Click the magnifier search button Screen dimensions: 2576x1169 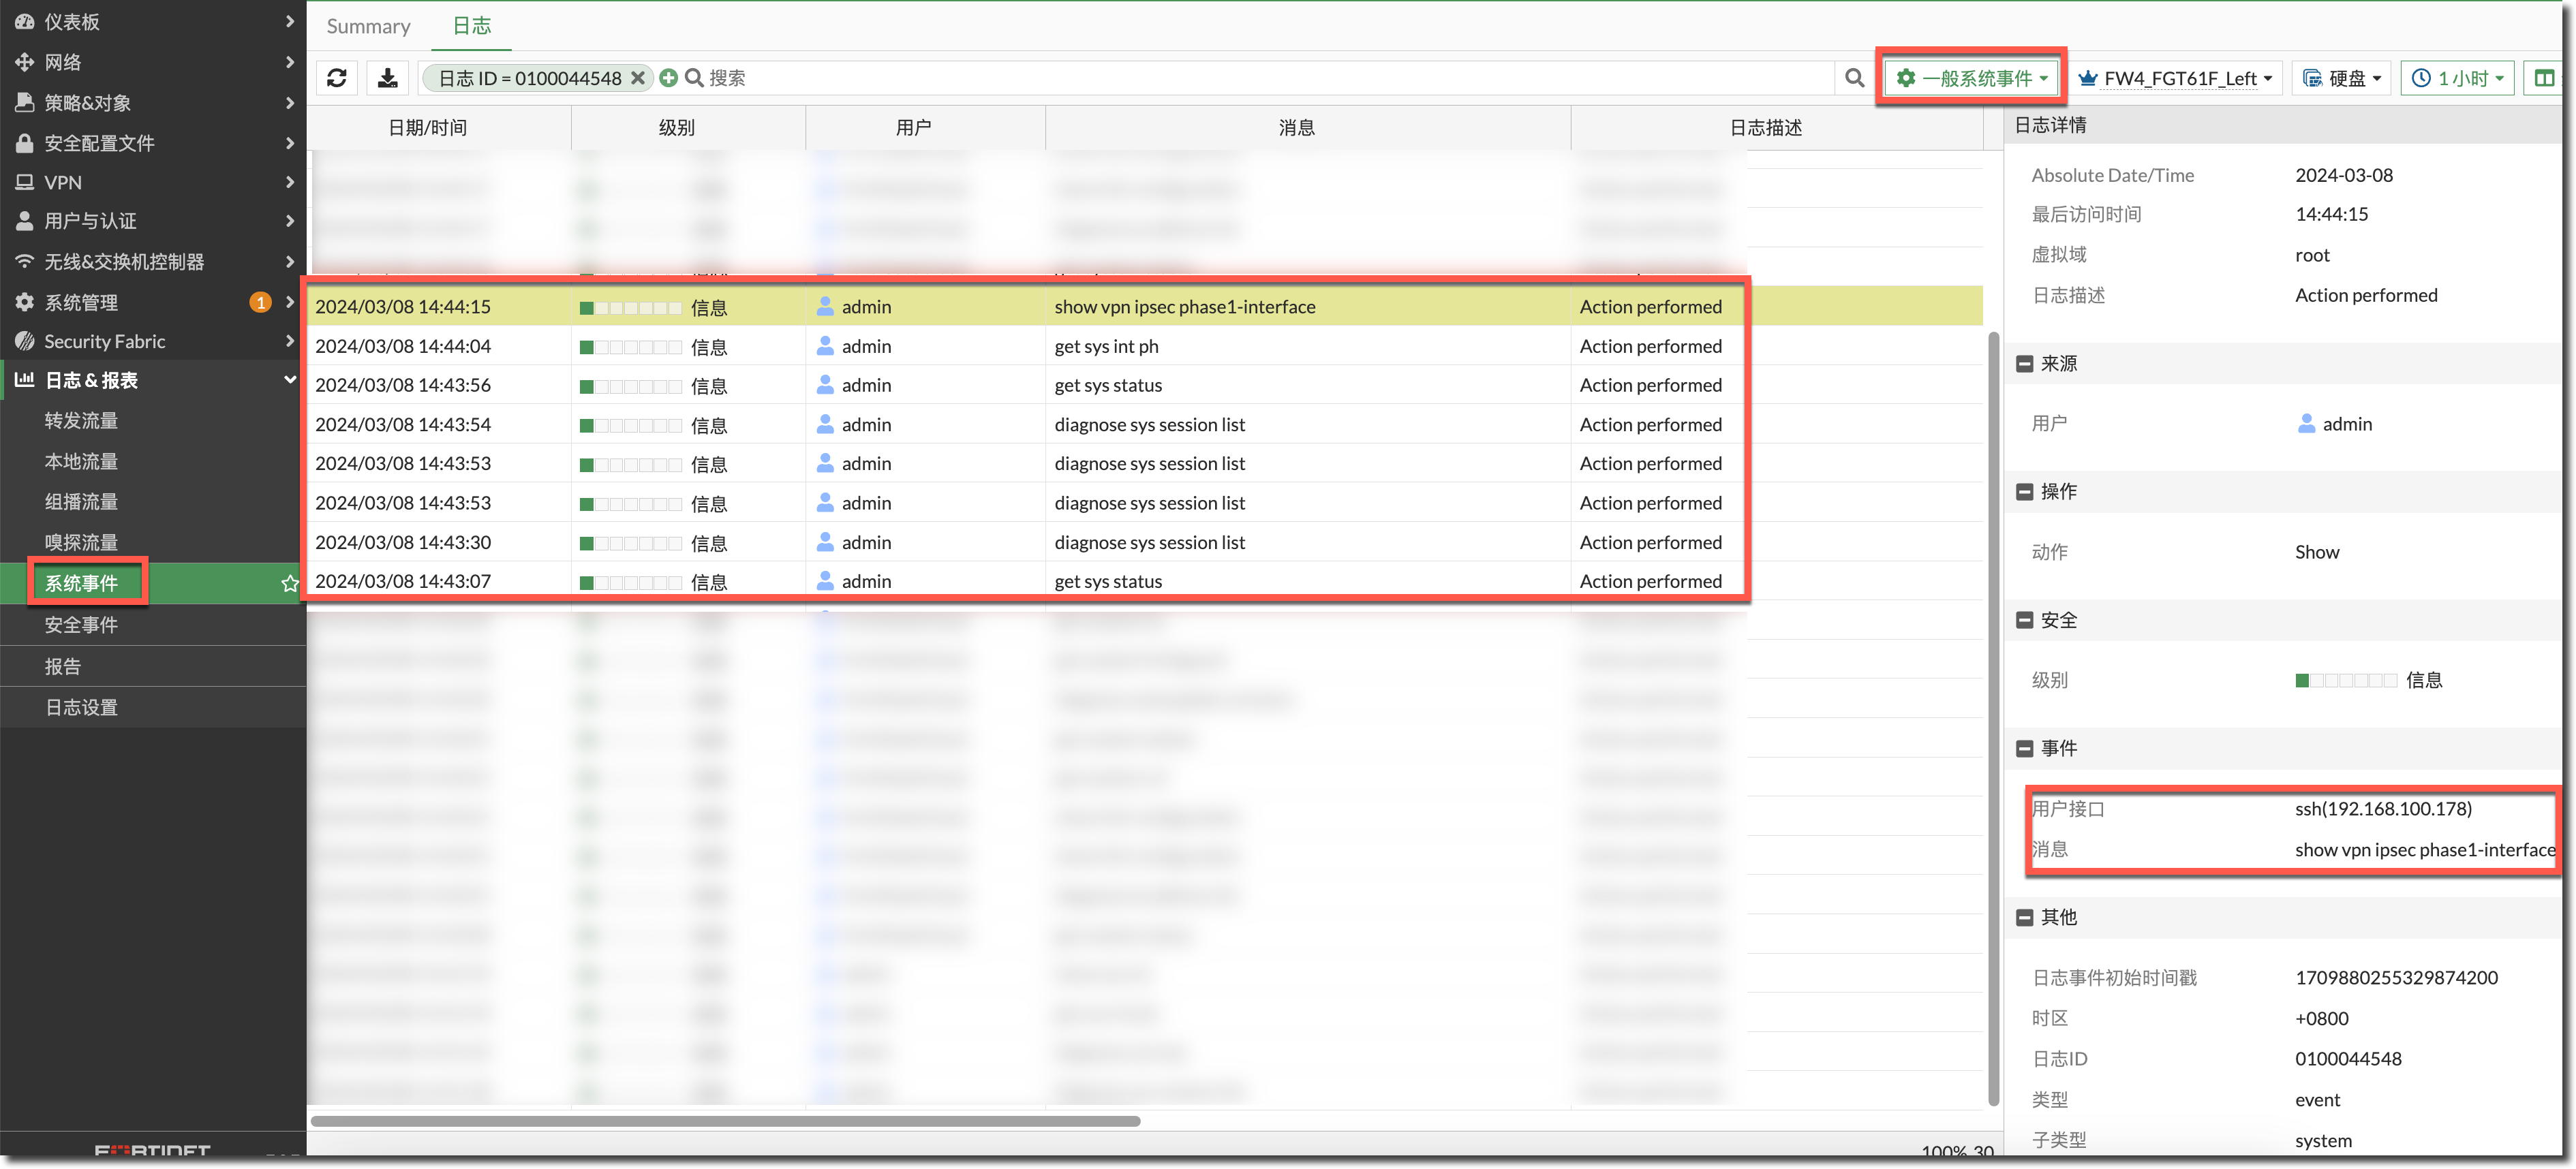point(1854,78)
